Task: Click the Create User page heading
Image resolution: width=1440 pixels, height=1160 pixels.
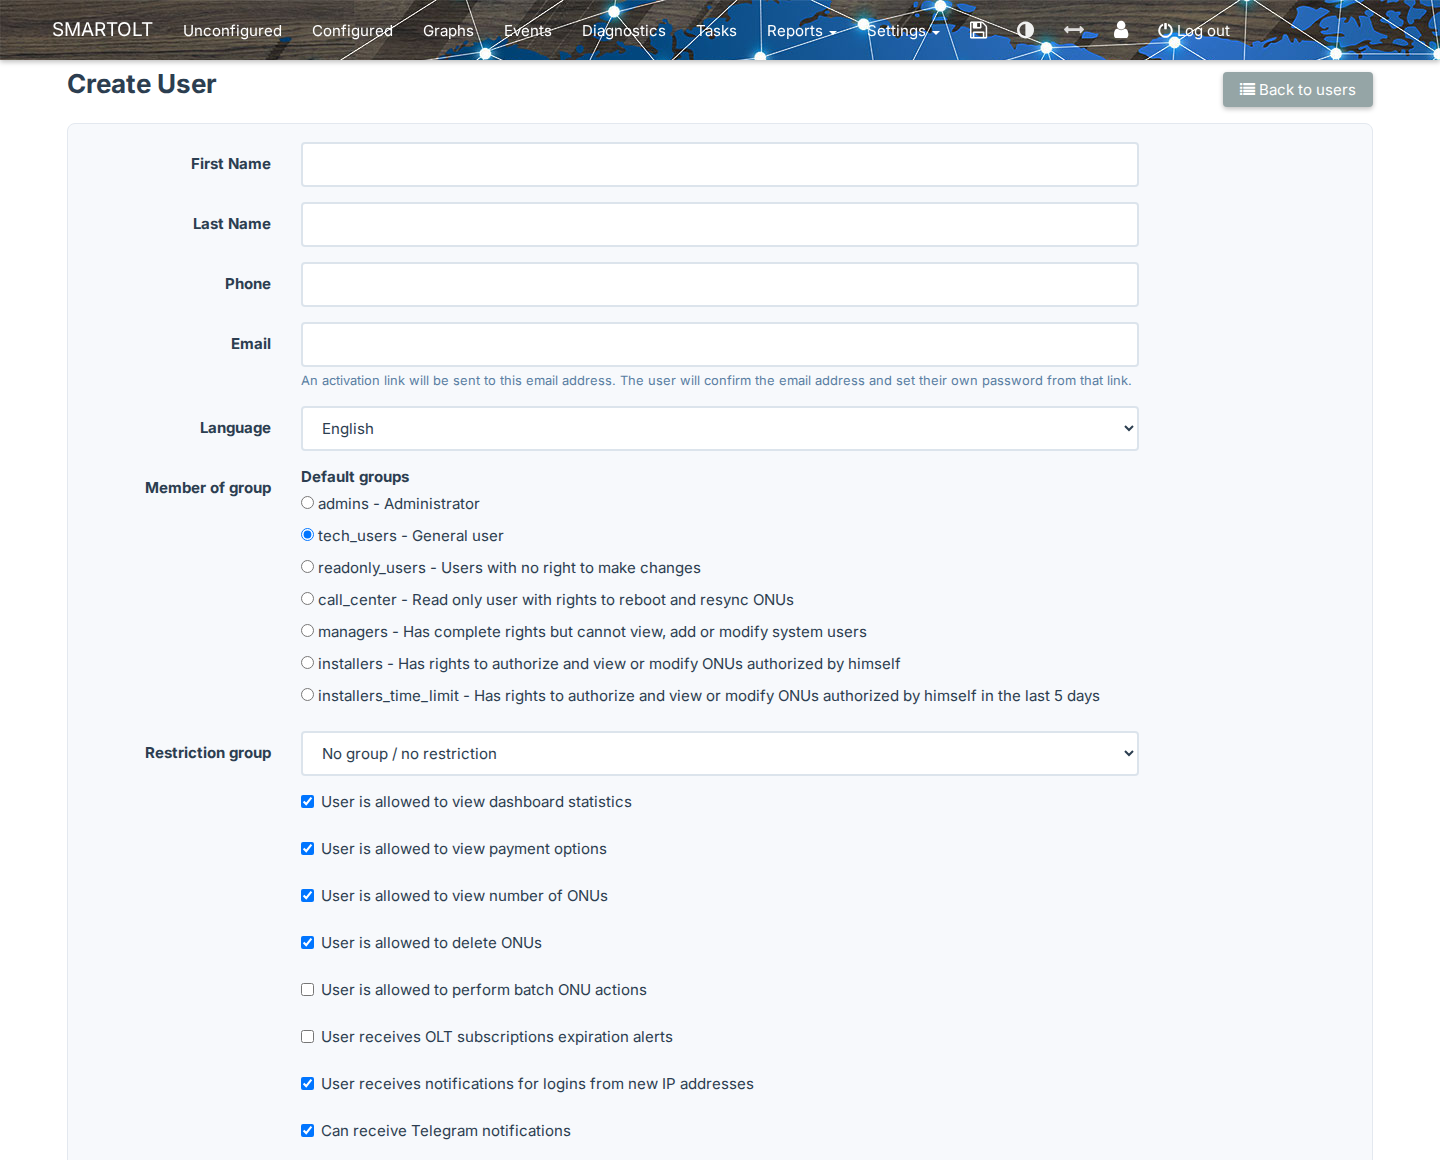Action: point(142,85)
